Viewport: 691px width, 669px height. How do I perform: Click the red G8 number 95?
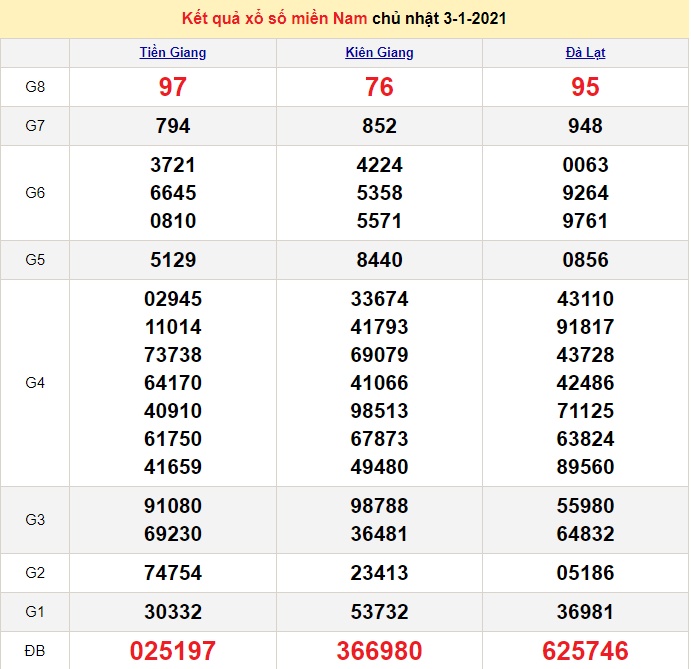pyautogui.click(x=585, y=87)
